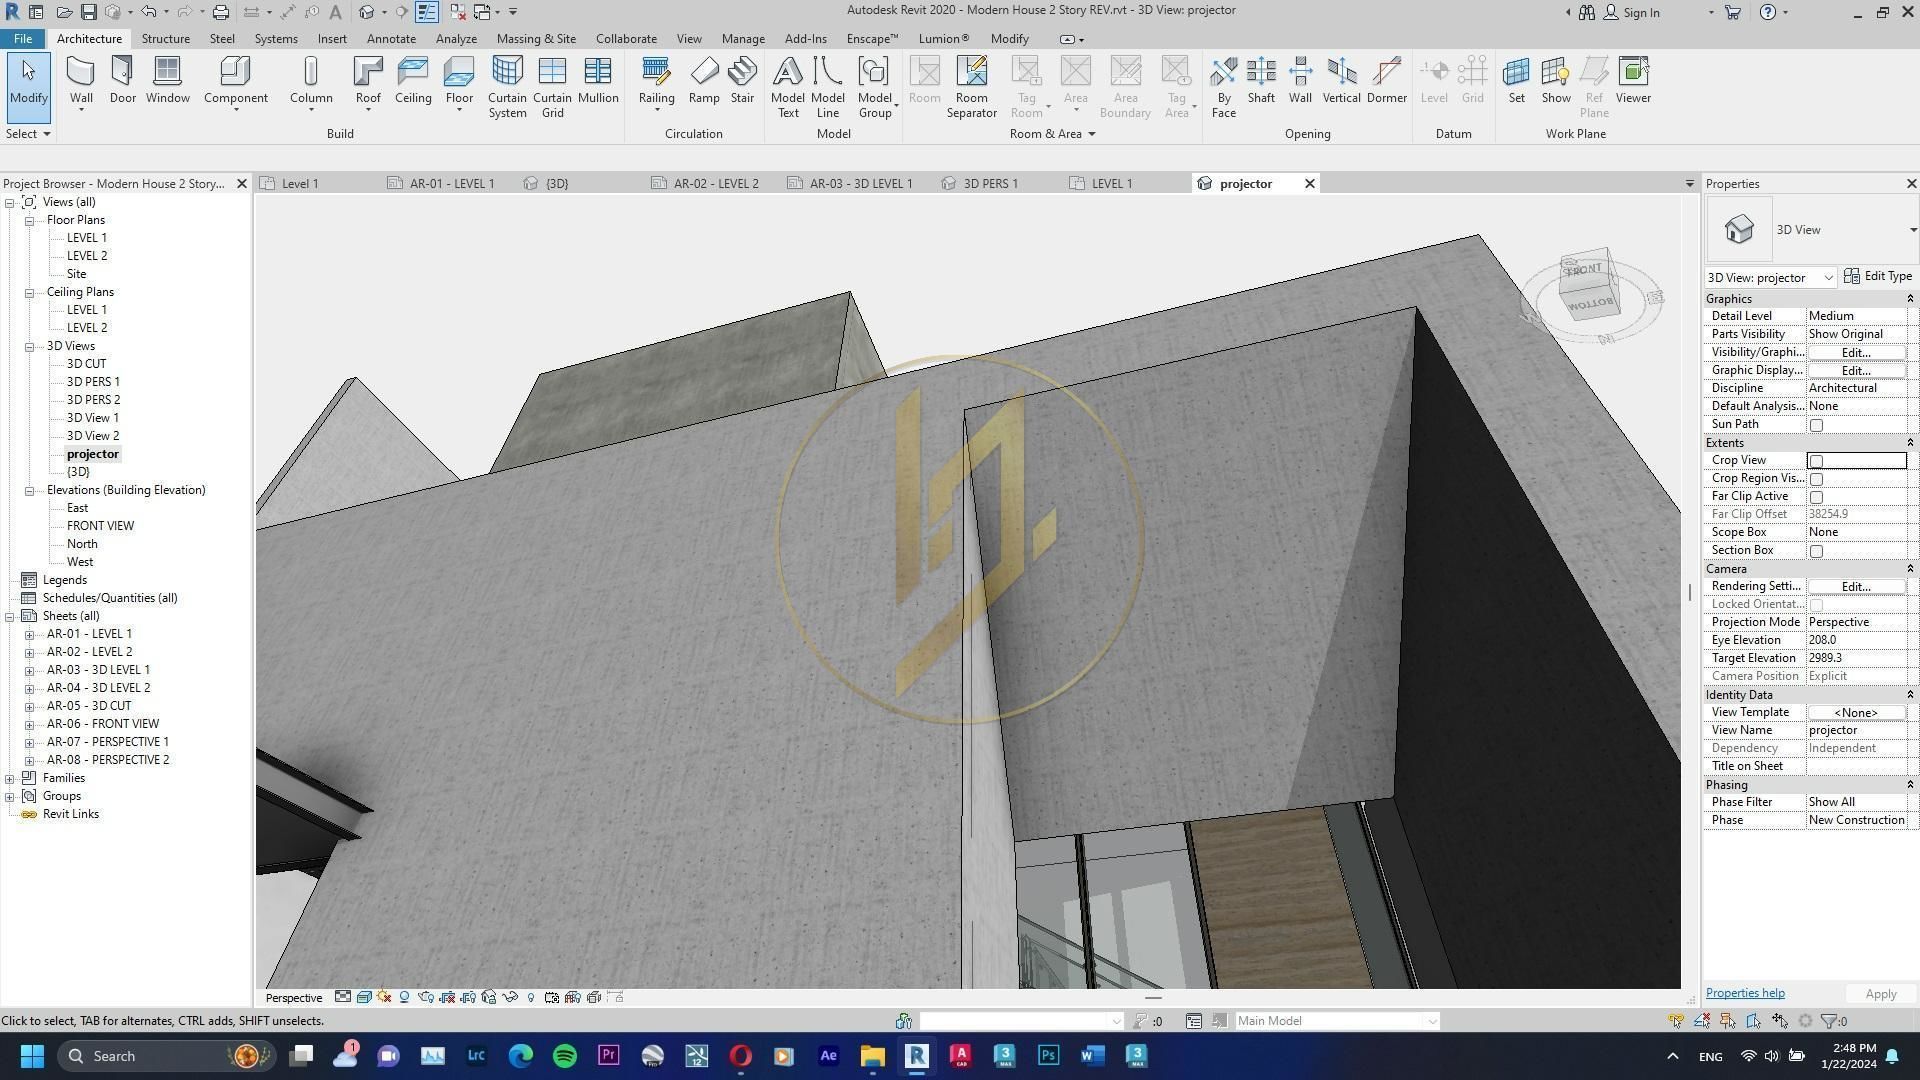Click Edit for Visibility/Graphics overrides
Screen dimensions: 1920x1080
point(1855,352)
